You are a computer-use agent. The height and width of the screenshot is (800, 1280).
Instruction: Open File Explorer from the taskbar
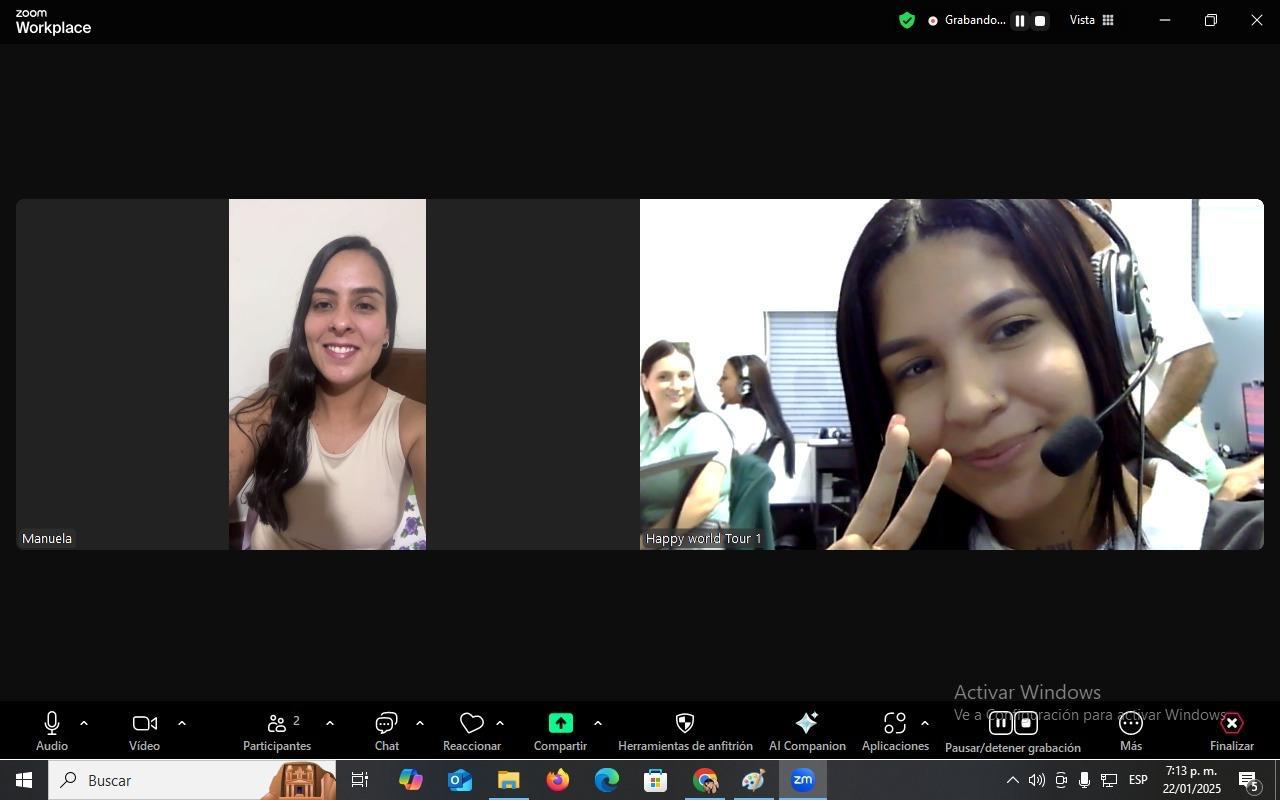click(508, 780)
